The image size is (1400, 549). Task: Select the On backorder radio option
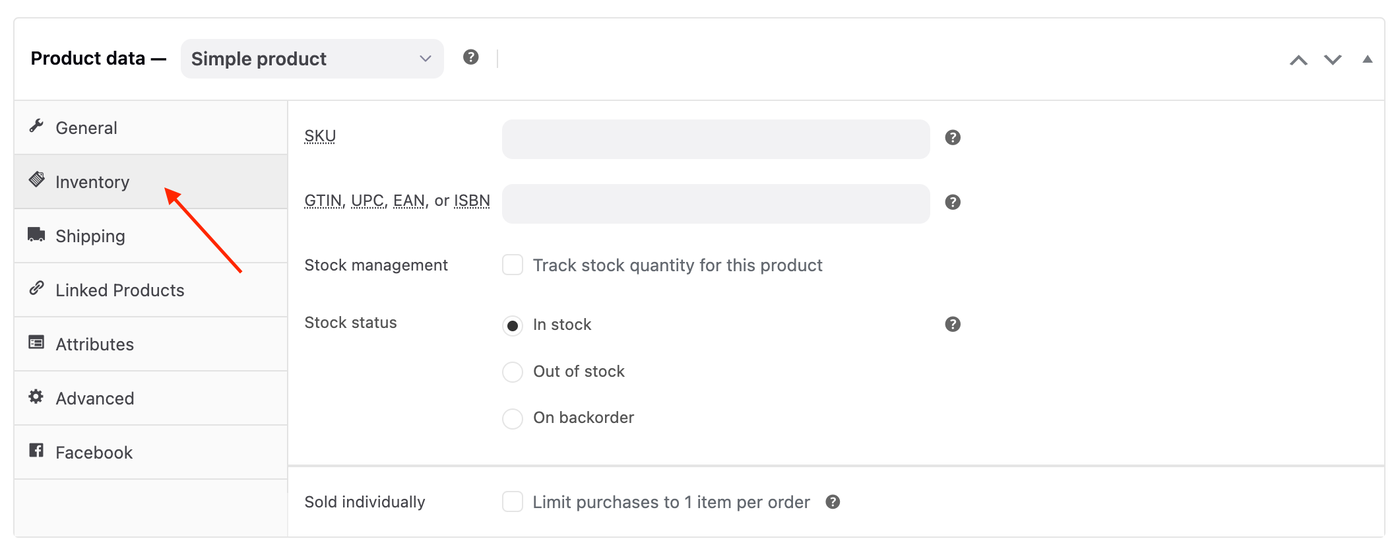coord(513,418)
